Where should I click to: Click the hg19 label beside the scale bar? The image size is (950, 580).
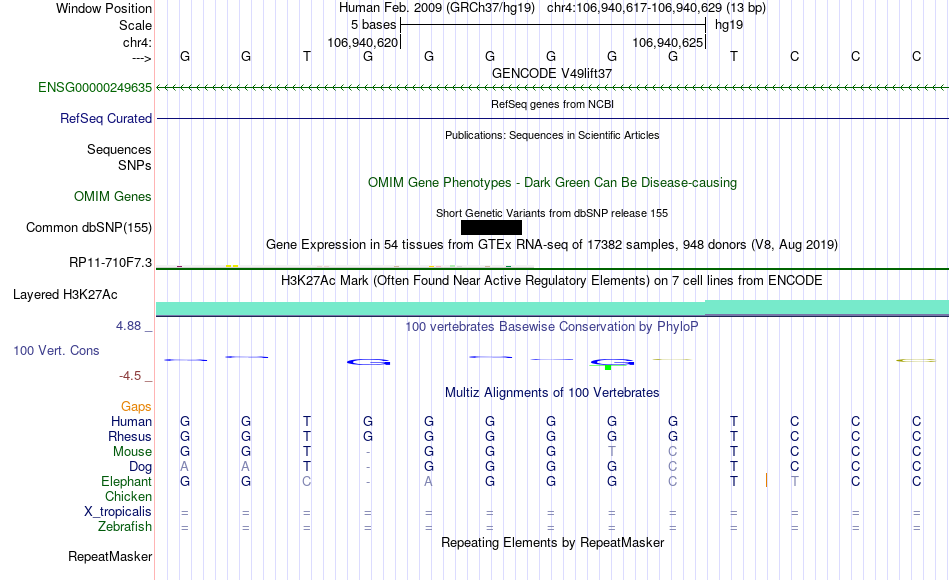click(729, 25)
